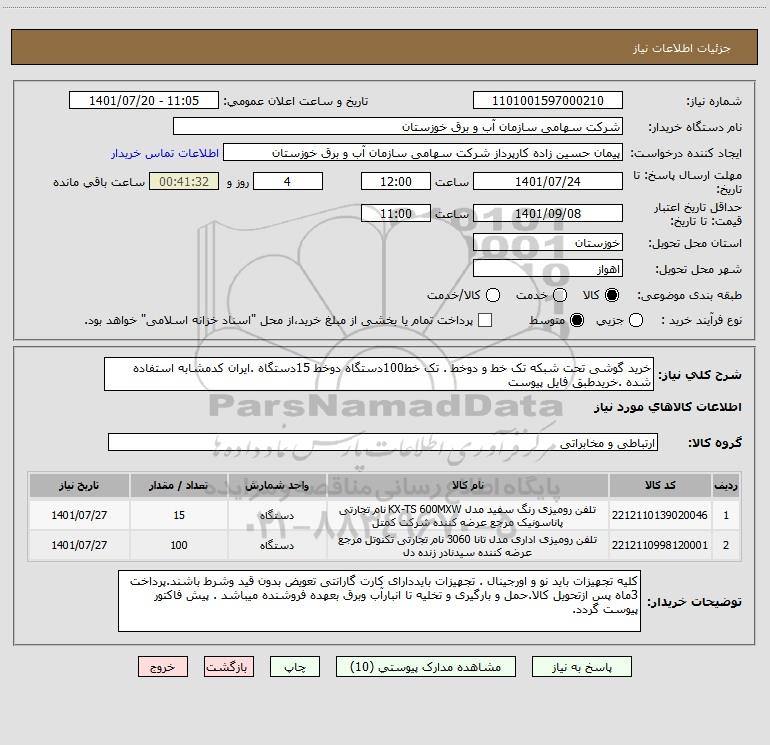Click quantity cell 15
The width and height of the screenshot is (770, 745).
(179, 515)
